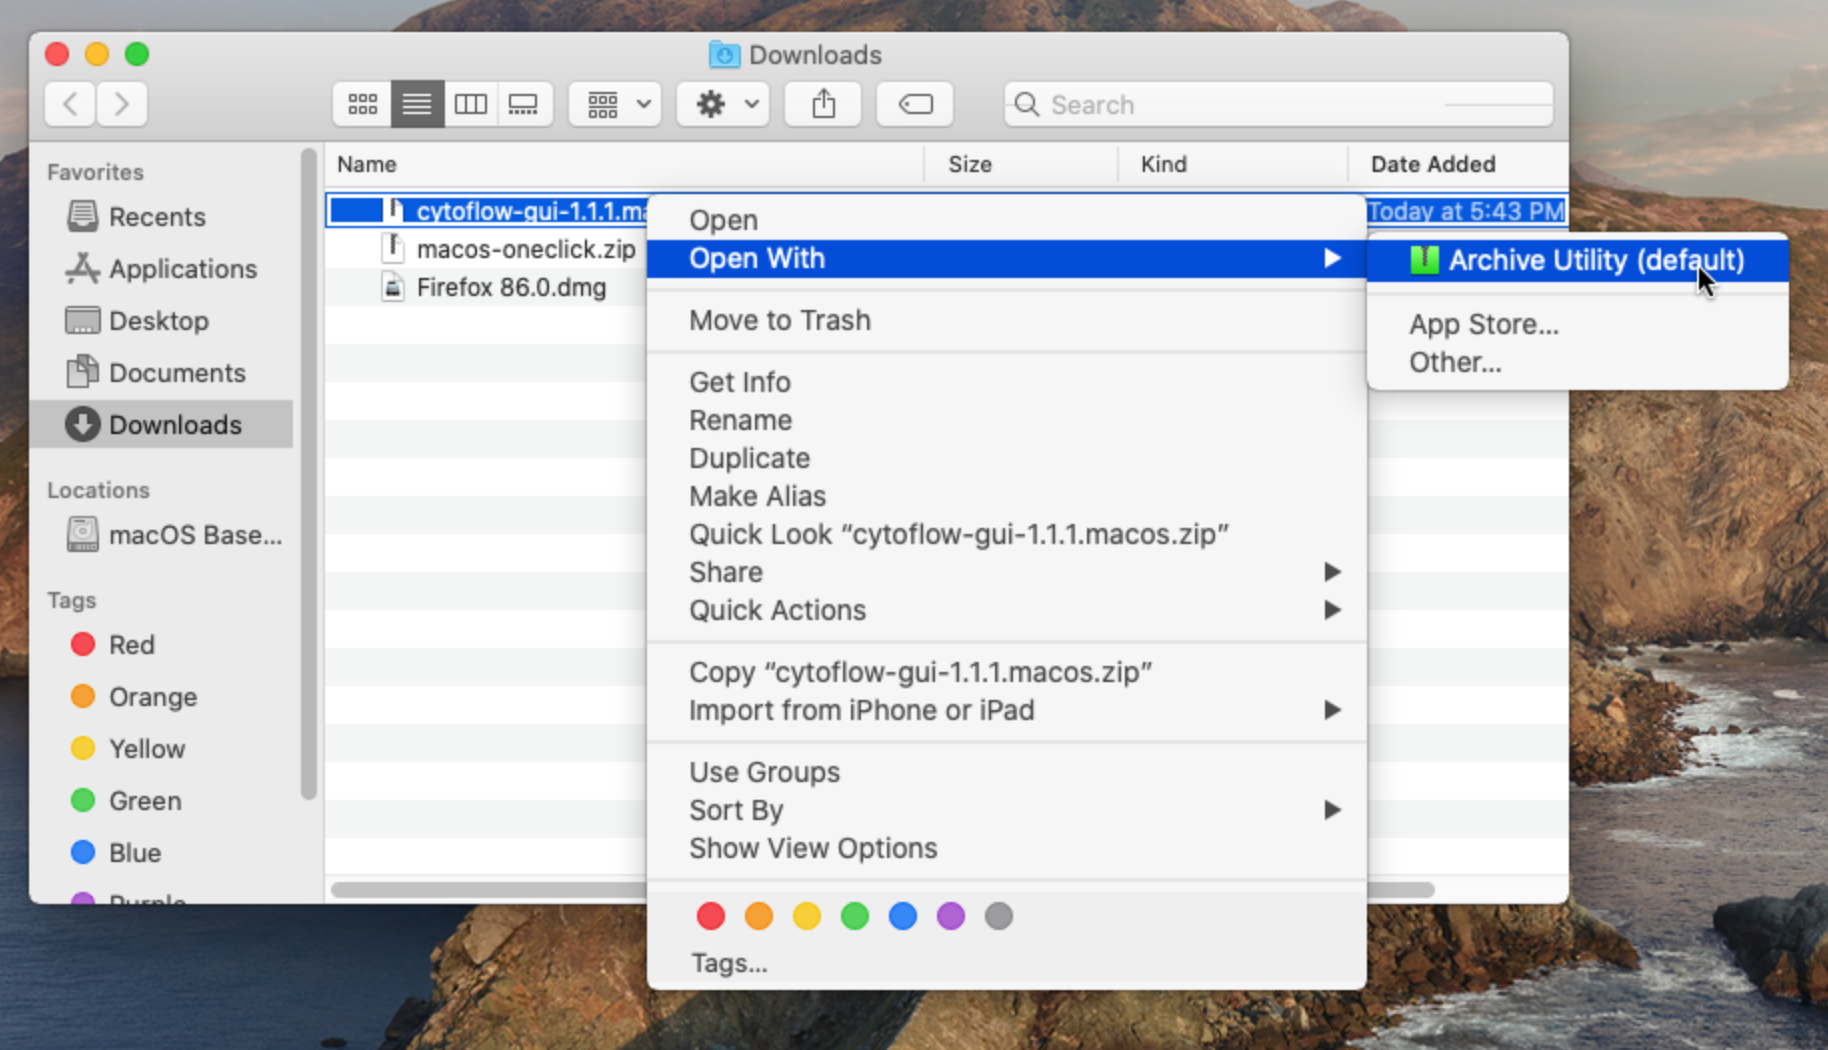Expand the Sort By submenu

(1006, 810)
